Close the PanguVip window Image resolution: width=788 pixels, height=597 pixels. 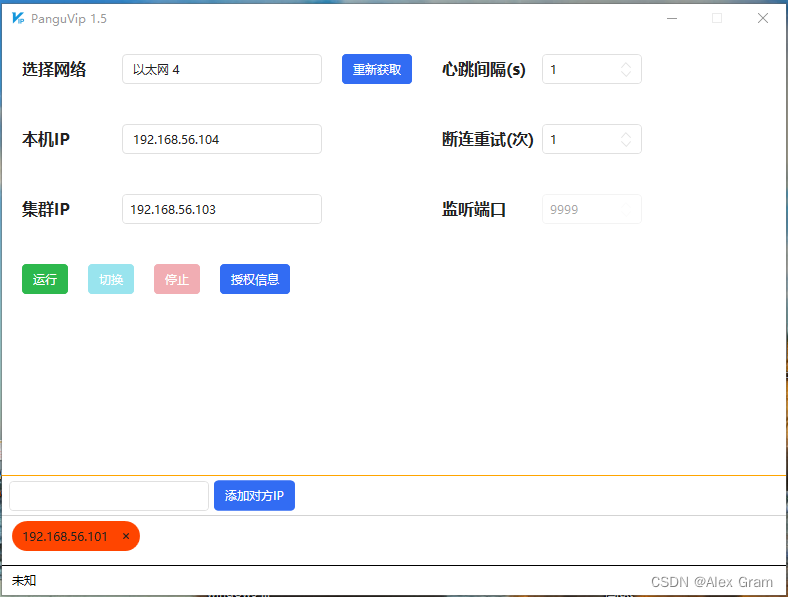763,19
